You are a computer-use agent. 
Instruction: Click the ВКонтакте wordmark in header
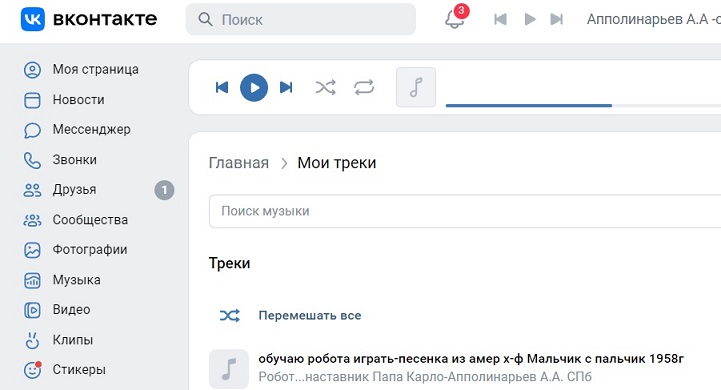click(x=105, y=19)
